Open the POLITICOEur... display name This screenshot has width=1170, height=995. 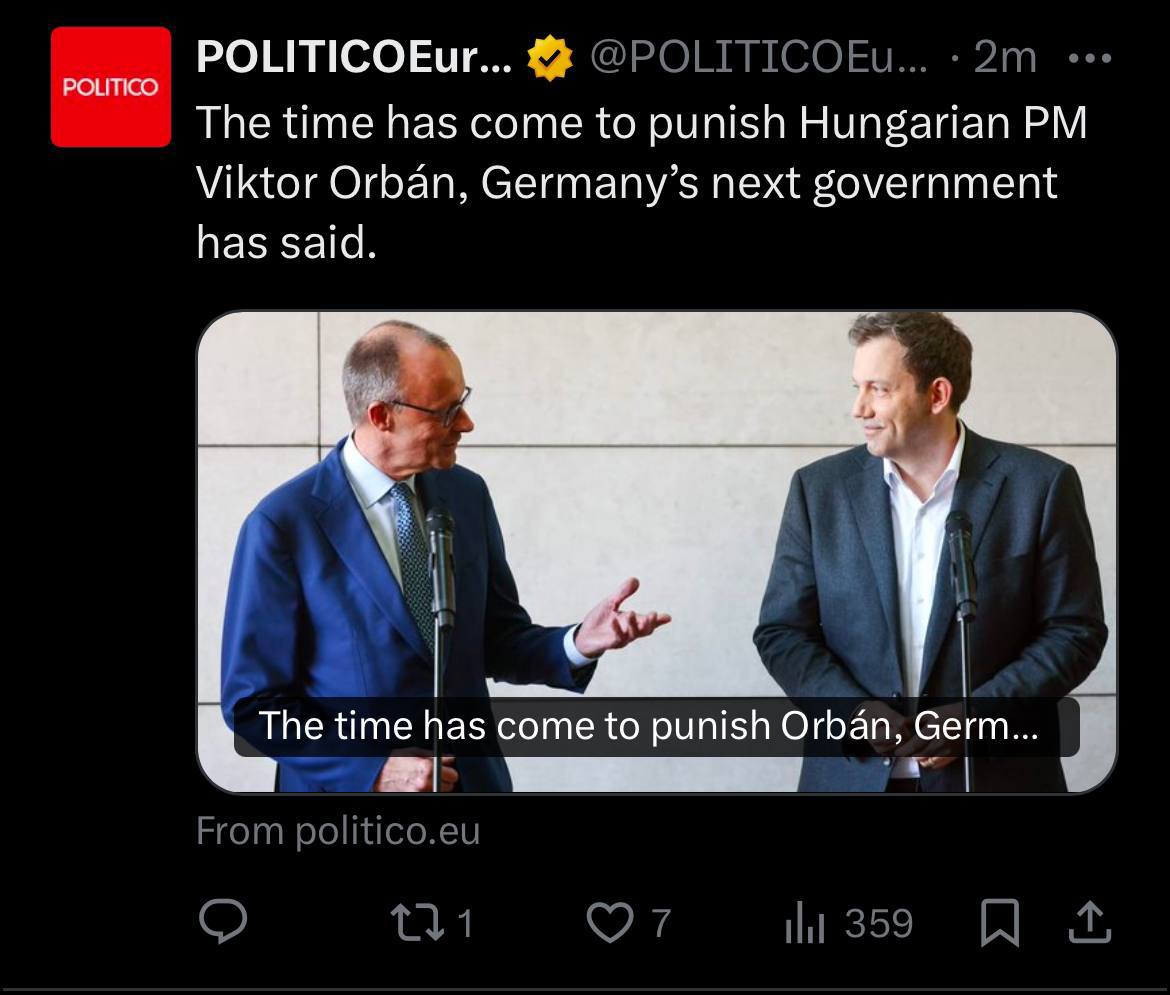[354, 59]
